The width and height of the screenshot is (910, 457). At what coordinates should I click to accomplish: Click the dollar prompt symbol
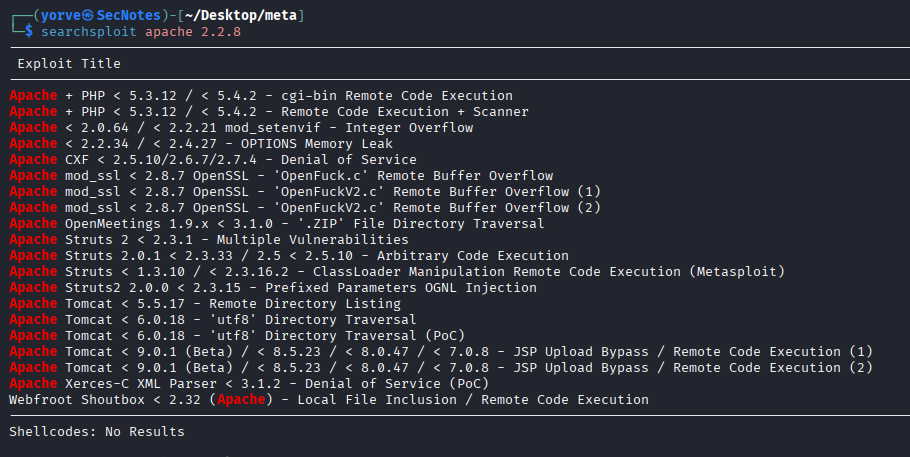tap(28, 31)
